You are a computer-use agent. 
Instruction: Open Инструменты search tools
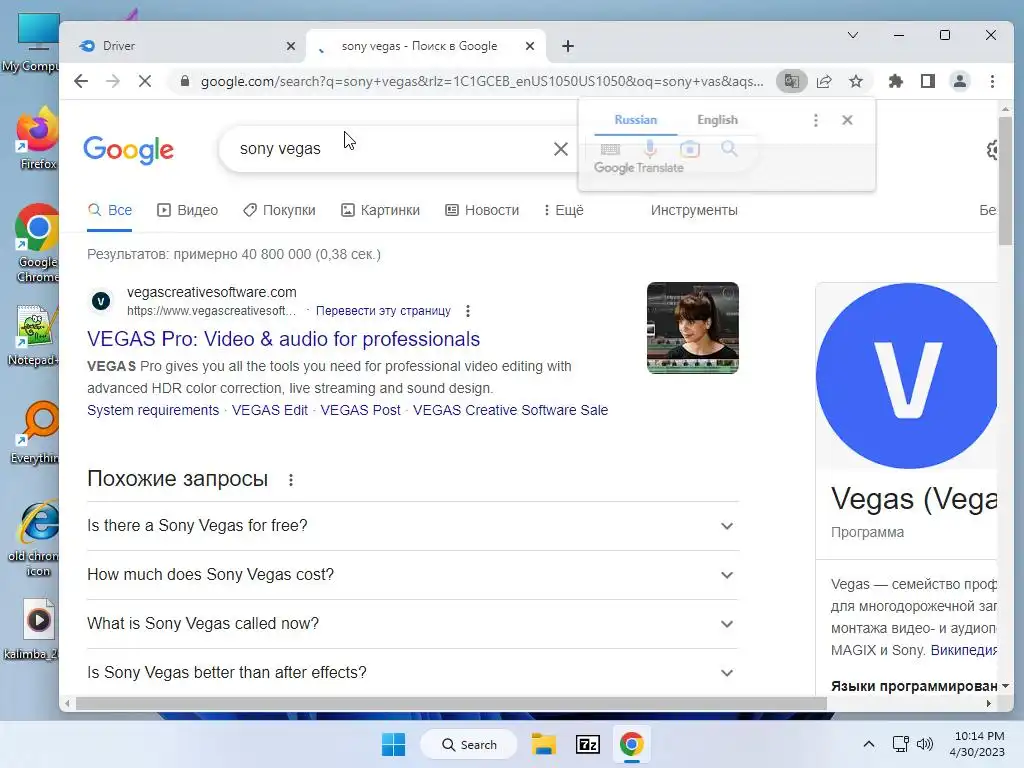pyautogui.click(x=694, y=210)
